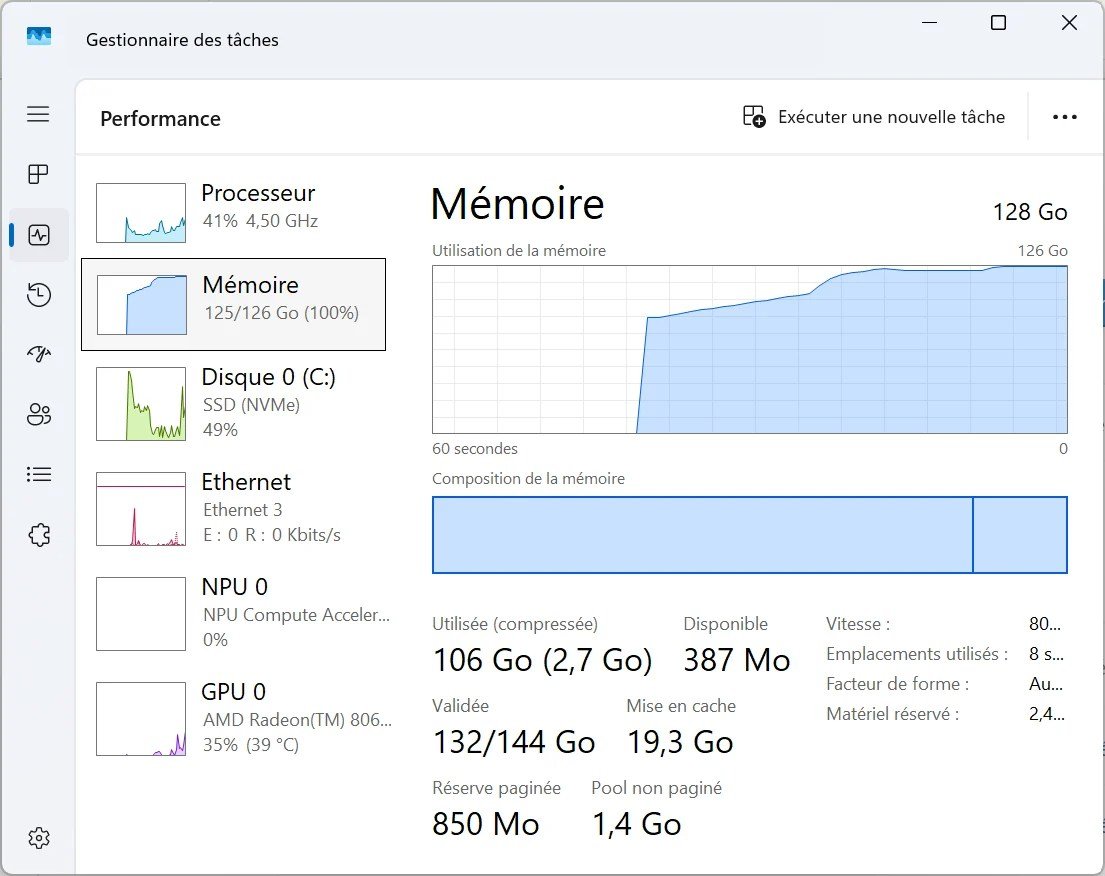Click the Ethernet mini graph thumbnail
Image resolution: width=1105 pixels, height=876 pixels.
(141, 509)
